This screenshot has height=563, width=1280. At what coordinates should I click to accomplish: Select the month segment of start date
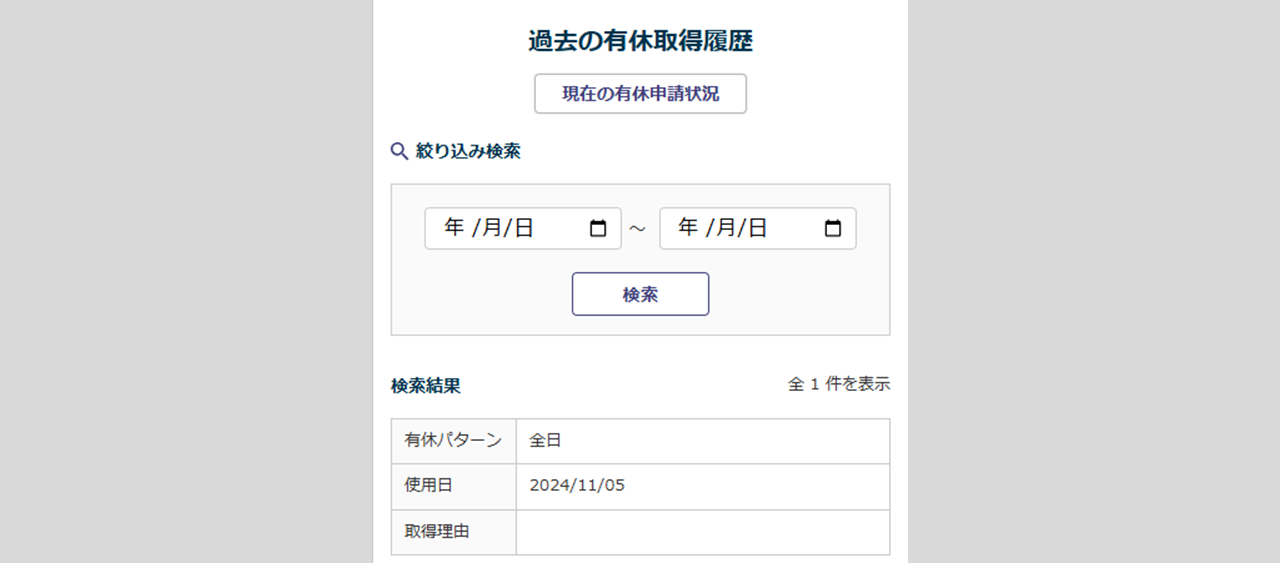[x=491, y=229]
